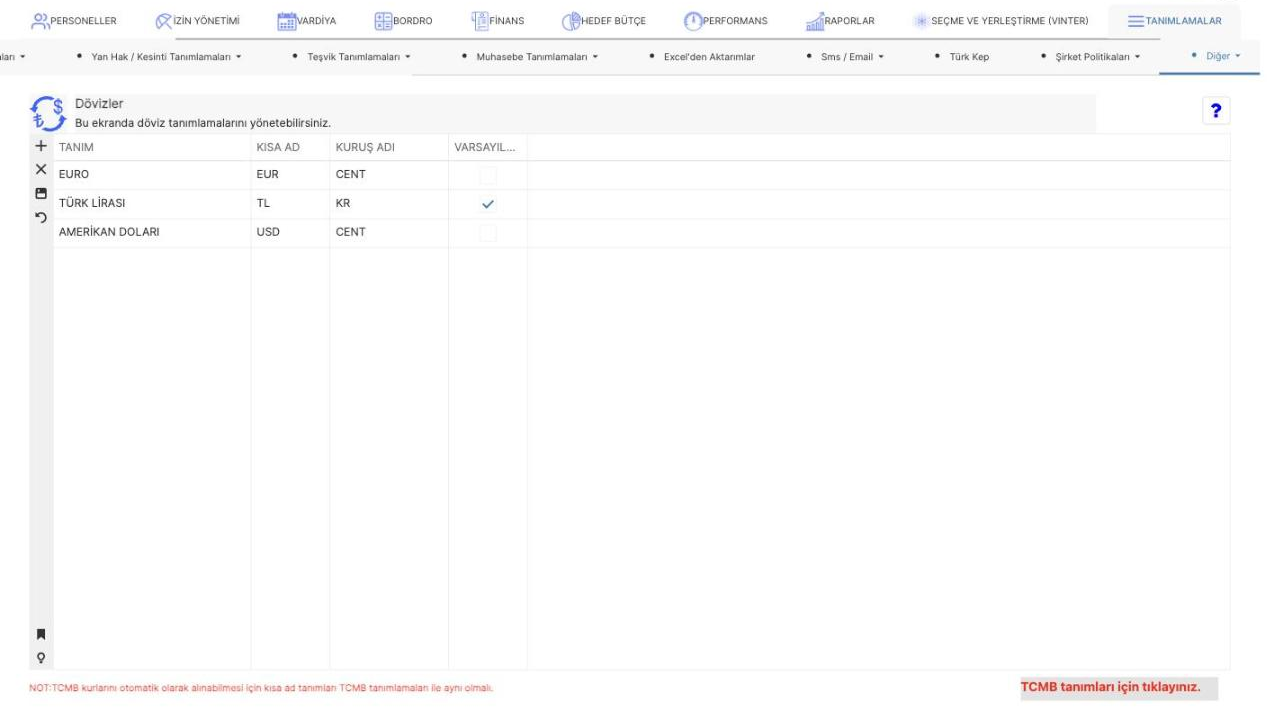Check the default box for EURO

click(x=488, y=175)
